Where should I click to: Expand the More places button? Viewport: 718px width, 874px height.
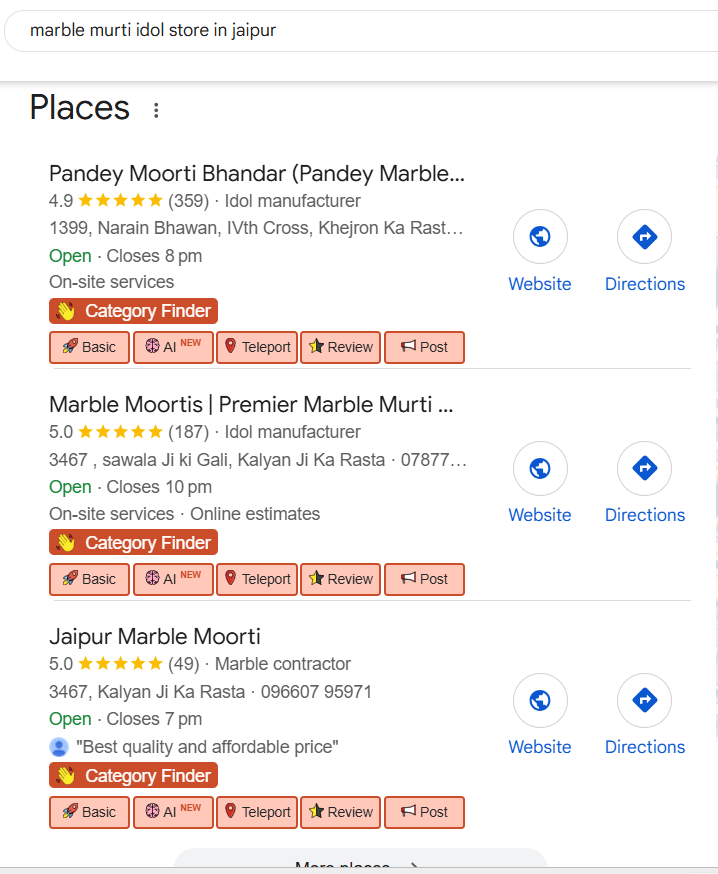[x=360, y=864]
